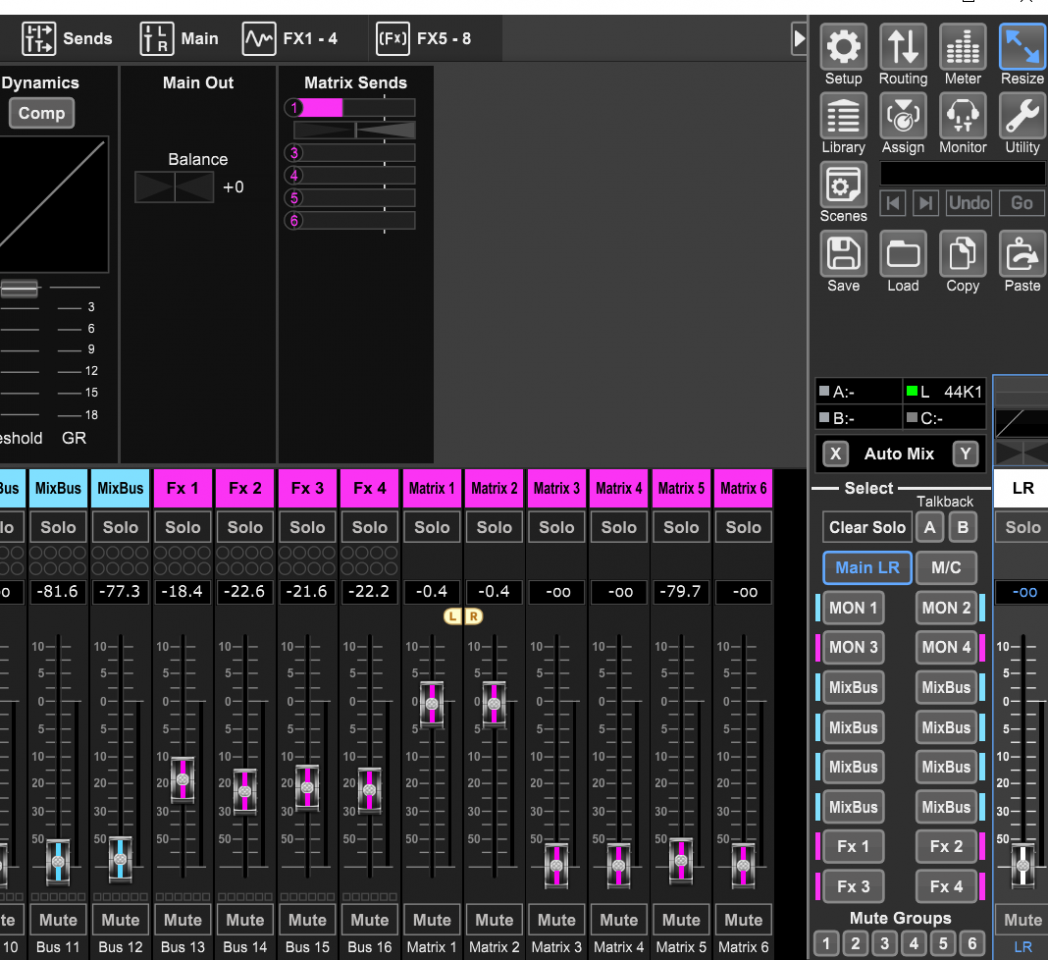Open the Setup gear icon
Viewport: 1048px width, 960px height.
click(x=843, y=47)
